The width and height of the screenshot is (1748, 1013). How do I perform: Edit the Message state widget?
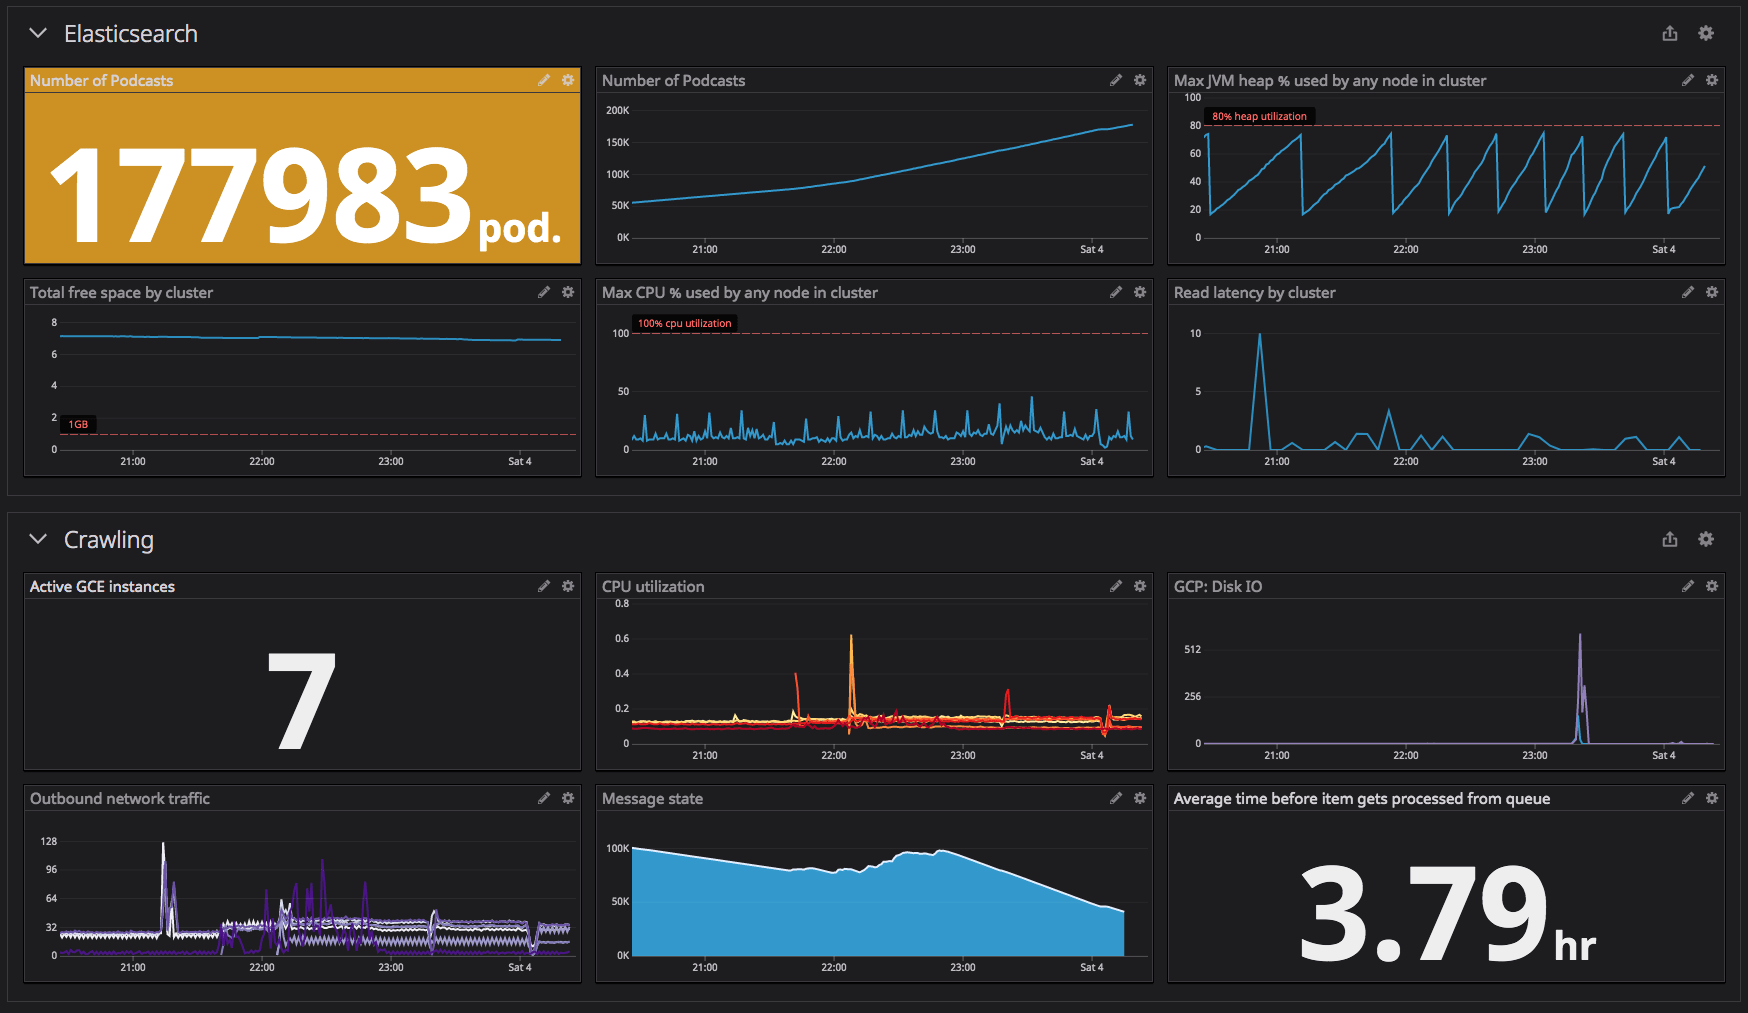[x=1116, y=798]
